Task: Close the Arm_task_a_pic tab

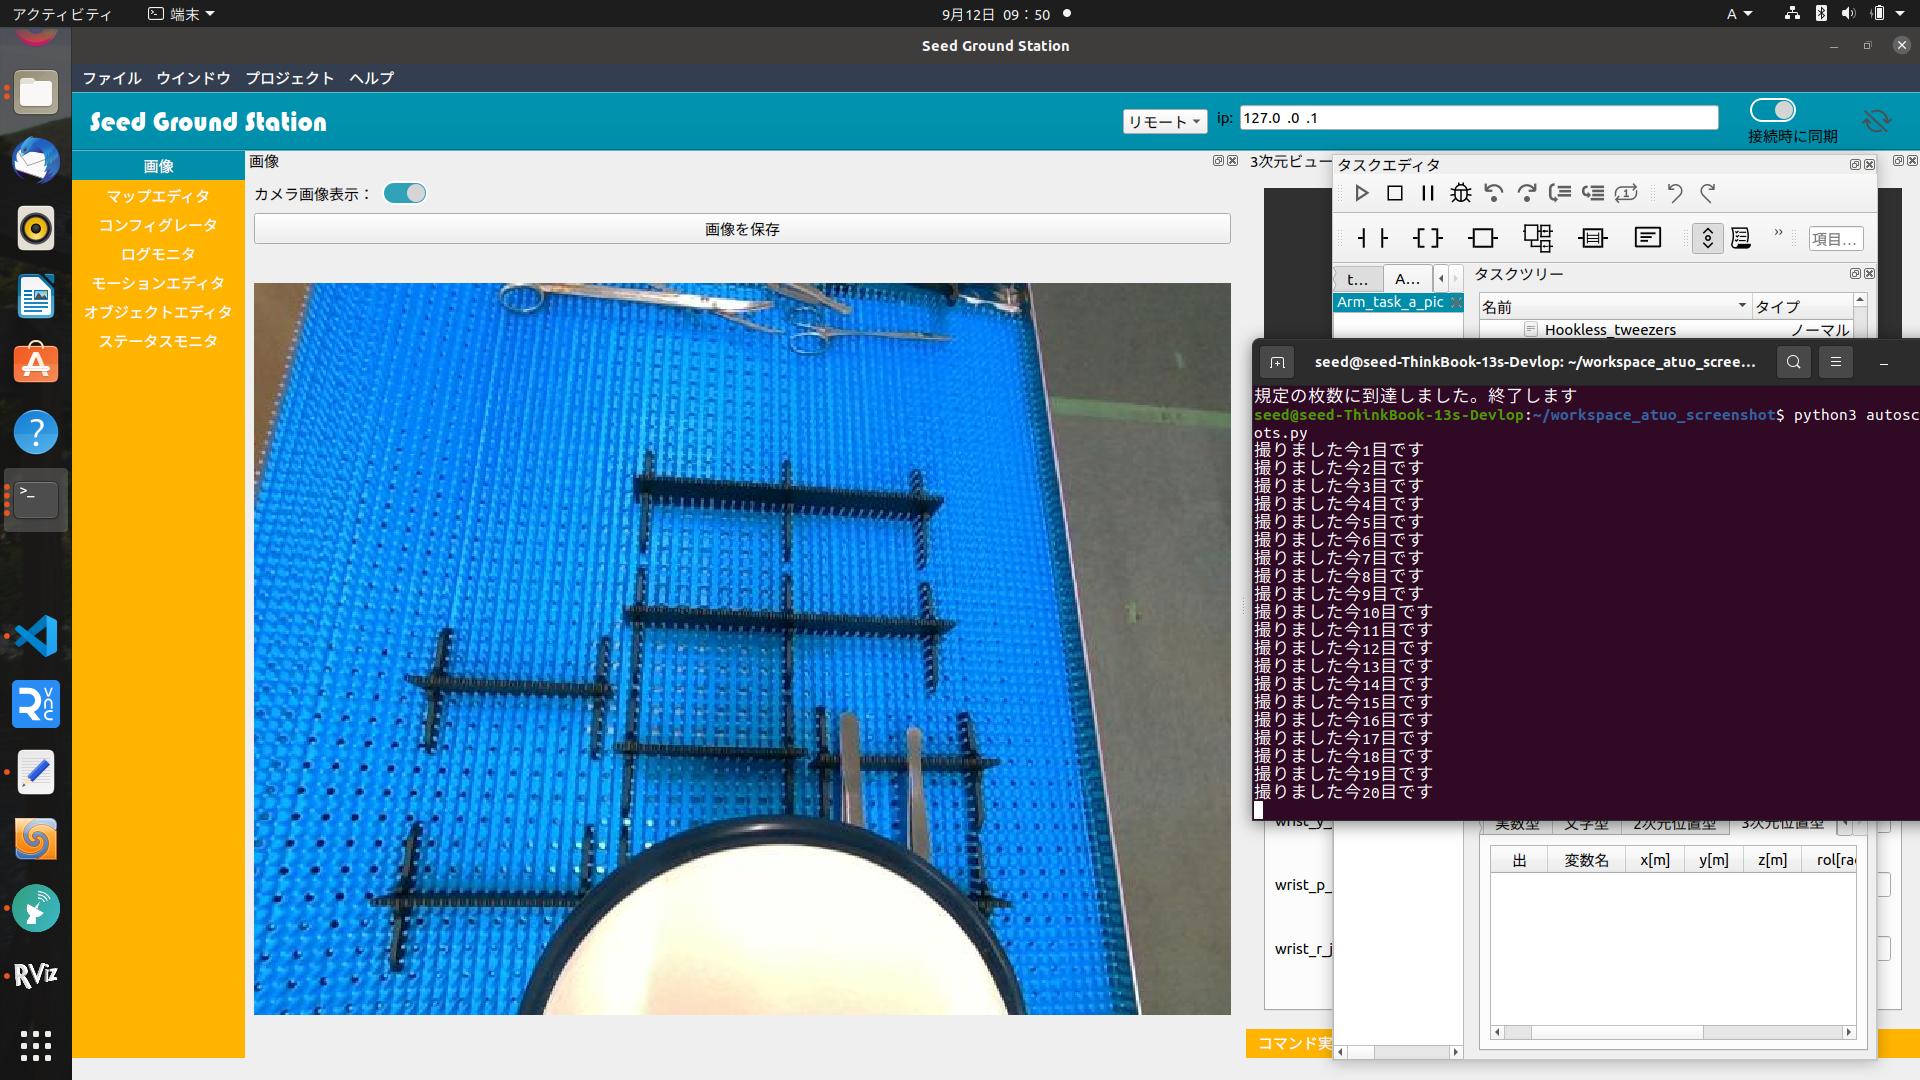Action: (1456, 302)
